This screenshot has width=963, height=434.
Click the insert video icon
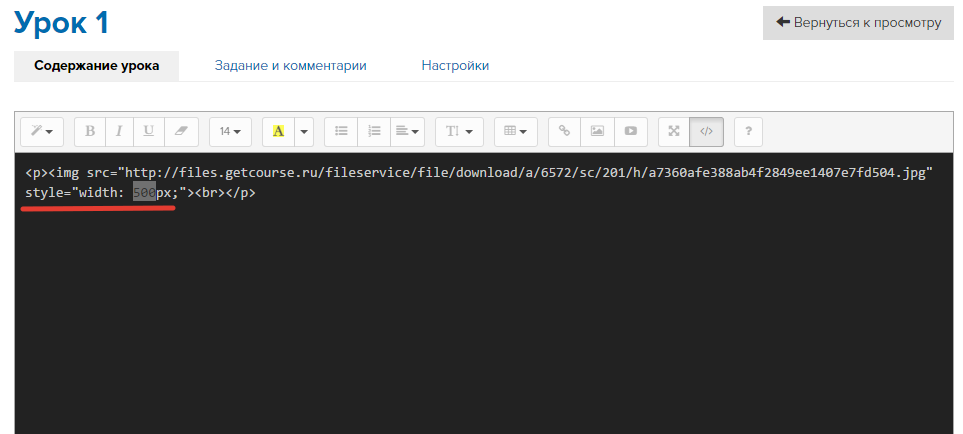(x=630, y=131)
